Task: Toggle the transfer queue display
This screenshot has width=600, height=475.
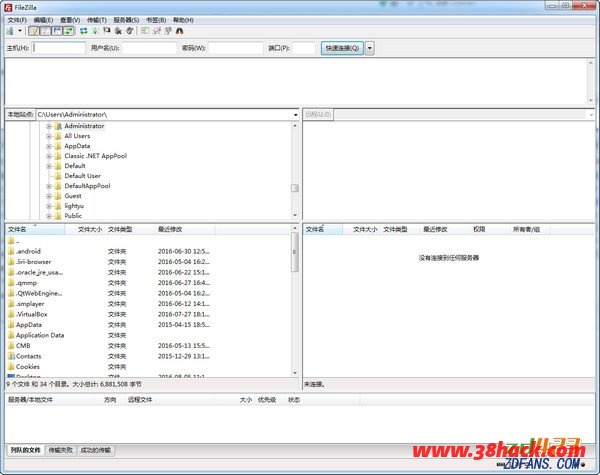Action: coord(68,31)
